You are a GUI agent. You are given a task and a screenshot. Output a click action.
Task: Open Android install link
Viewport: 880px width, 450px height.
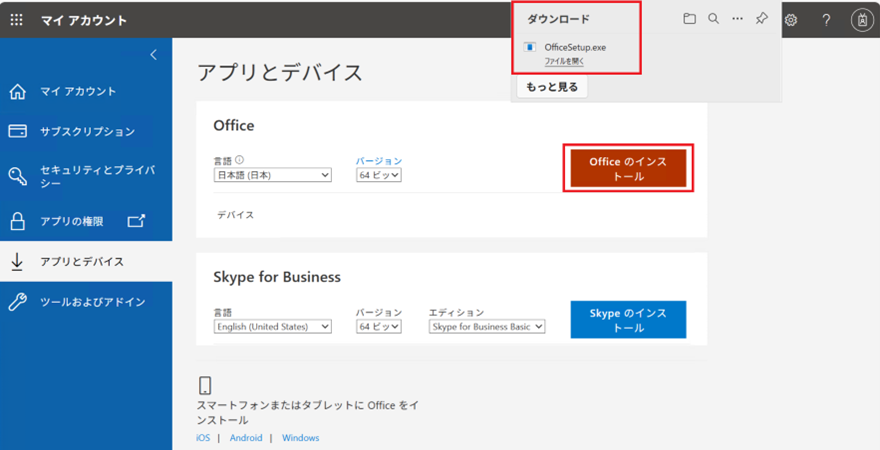tap(246, 438)
